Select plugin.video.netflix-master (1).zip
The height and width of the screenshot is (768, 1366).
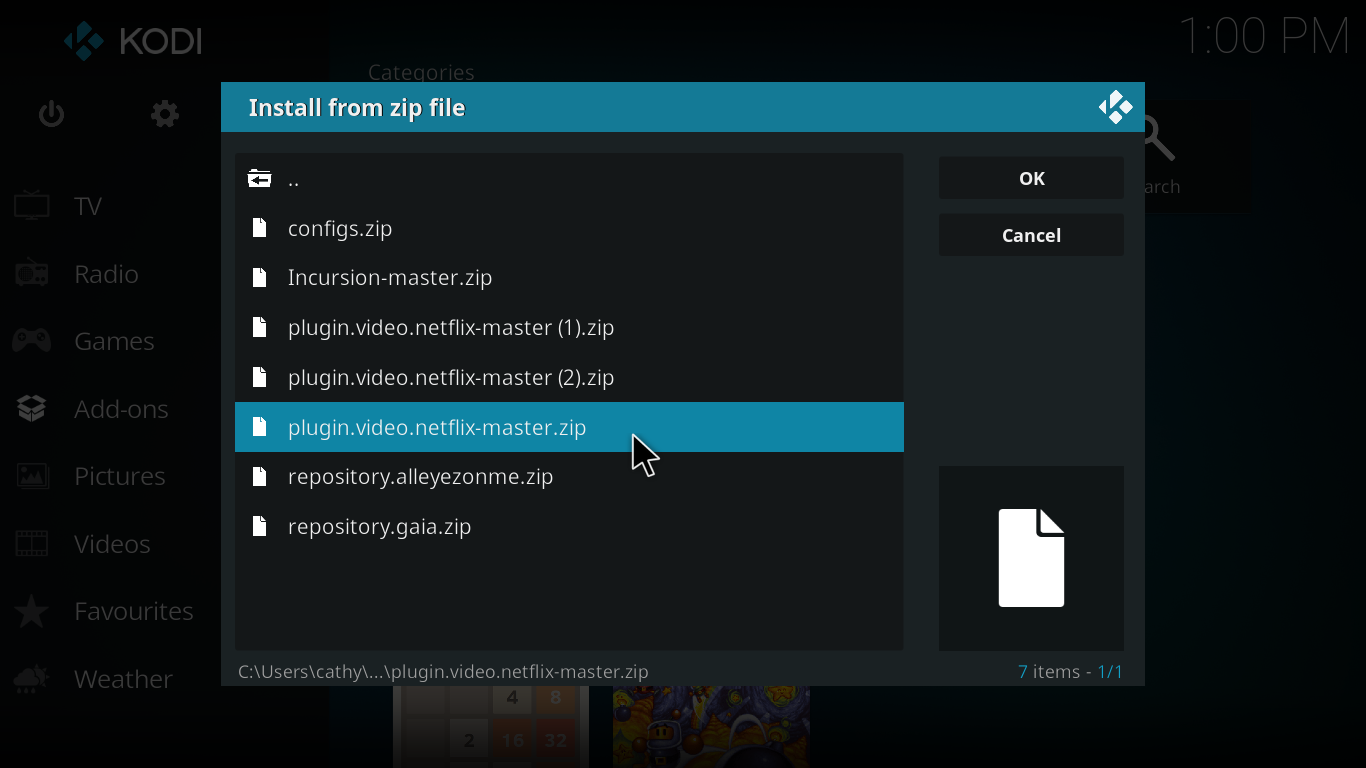click(569, 327)
